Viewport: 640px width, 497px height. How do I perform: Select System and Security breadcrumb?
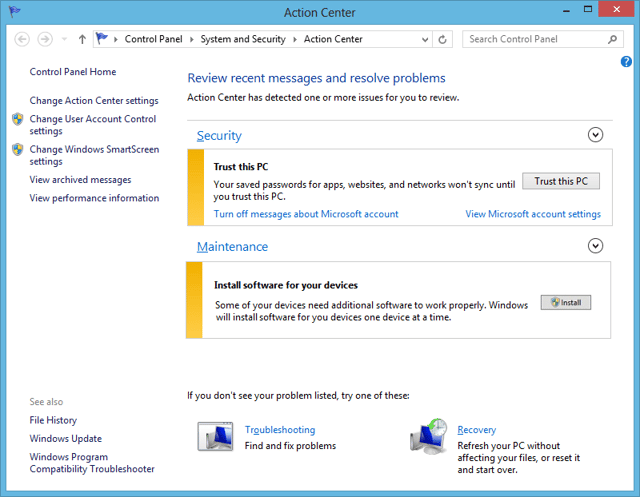[x=243, y=39]
